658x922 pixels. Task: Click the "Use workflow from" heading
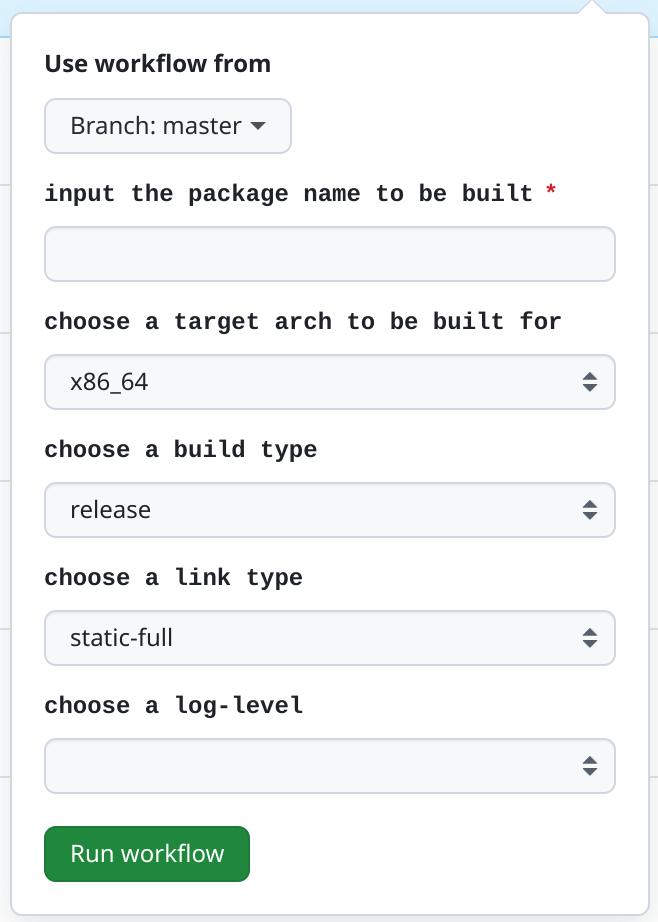[158, 64]
